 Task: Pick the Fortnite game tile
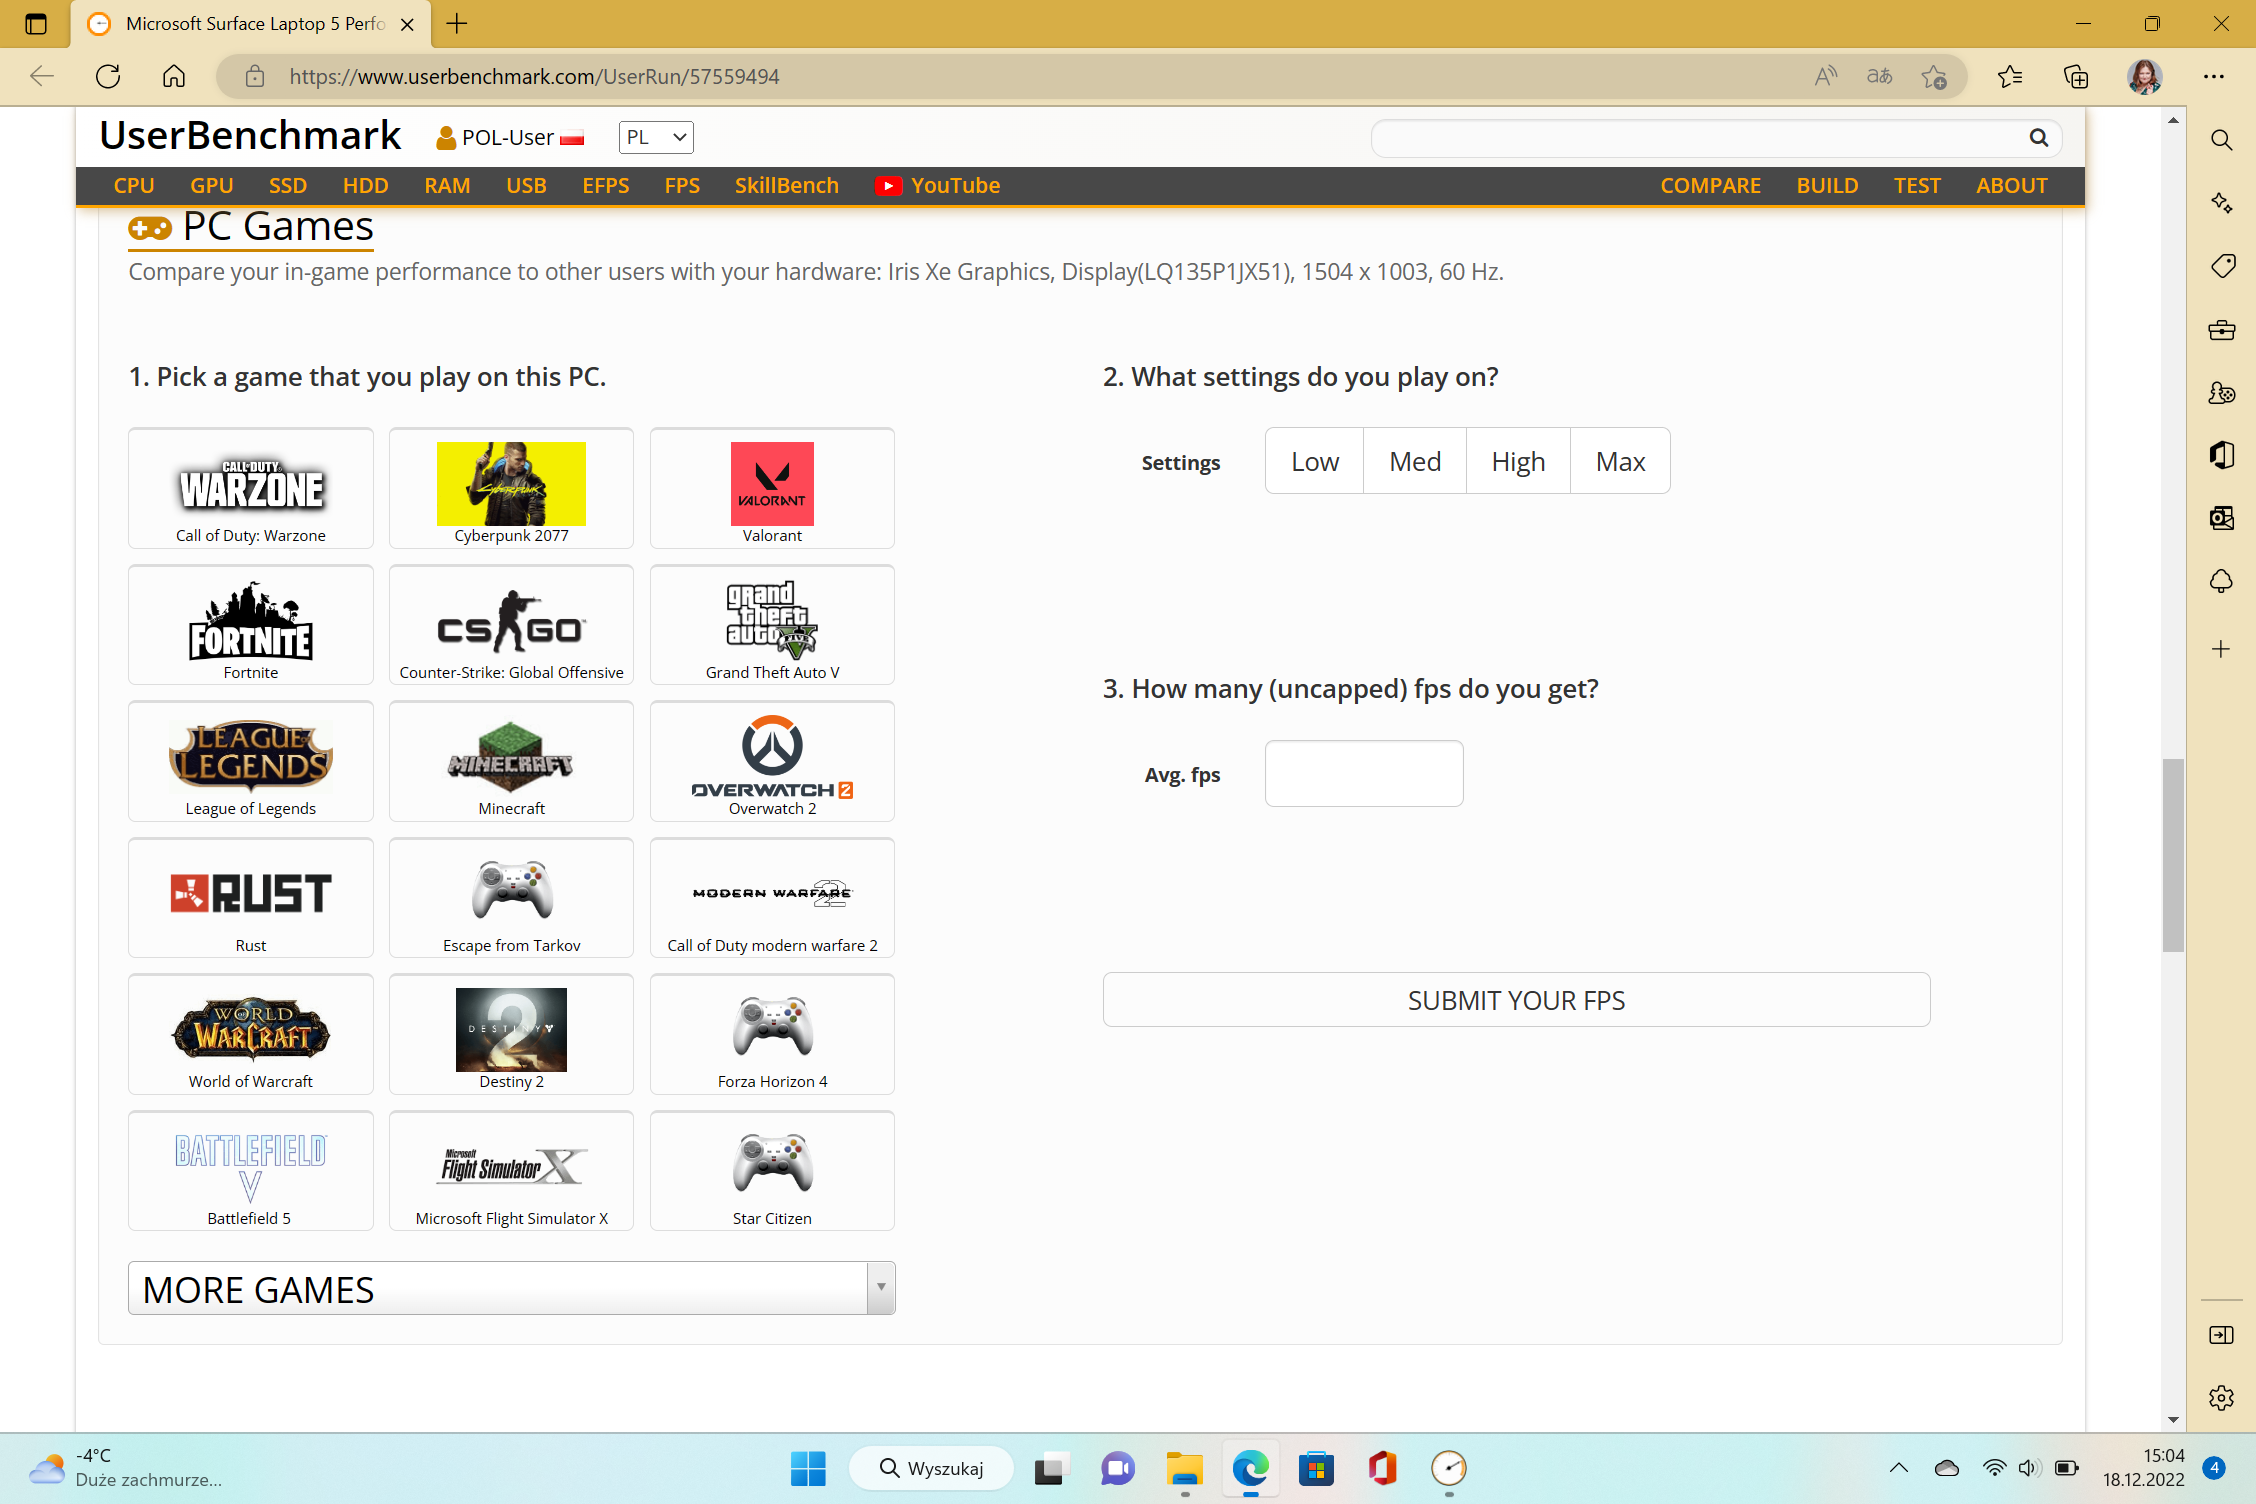click(x=251, y=625)
